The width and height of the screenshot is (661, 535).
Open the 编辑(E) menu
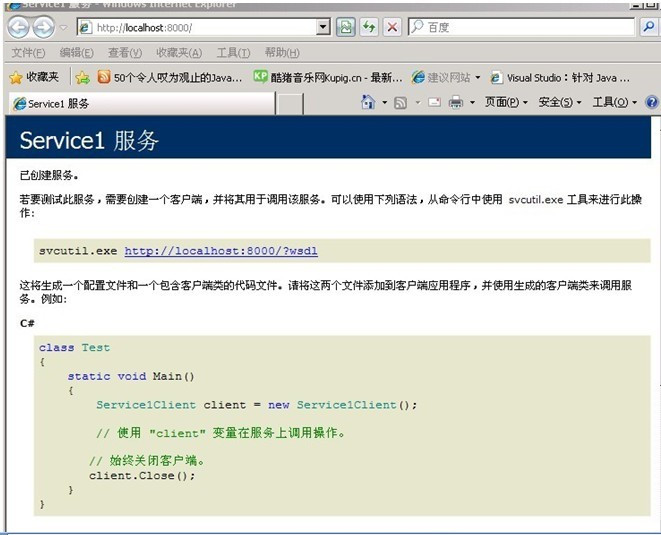click(76, 53)
